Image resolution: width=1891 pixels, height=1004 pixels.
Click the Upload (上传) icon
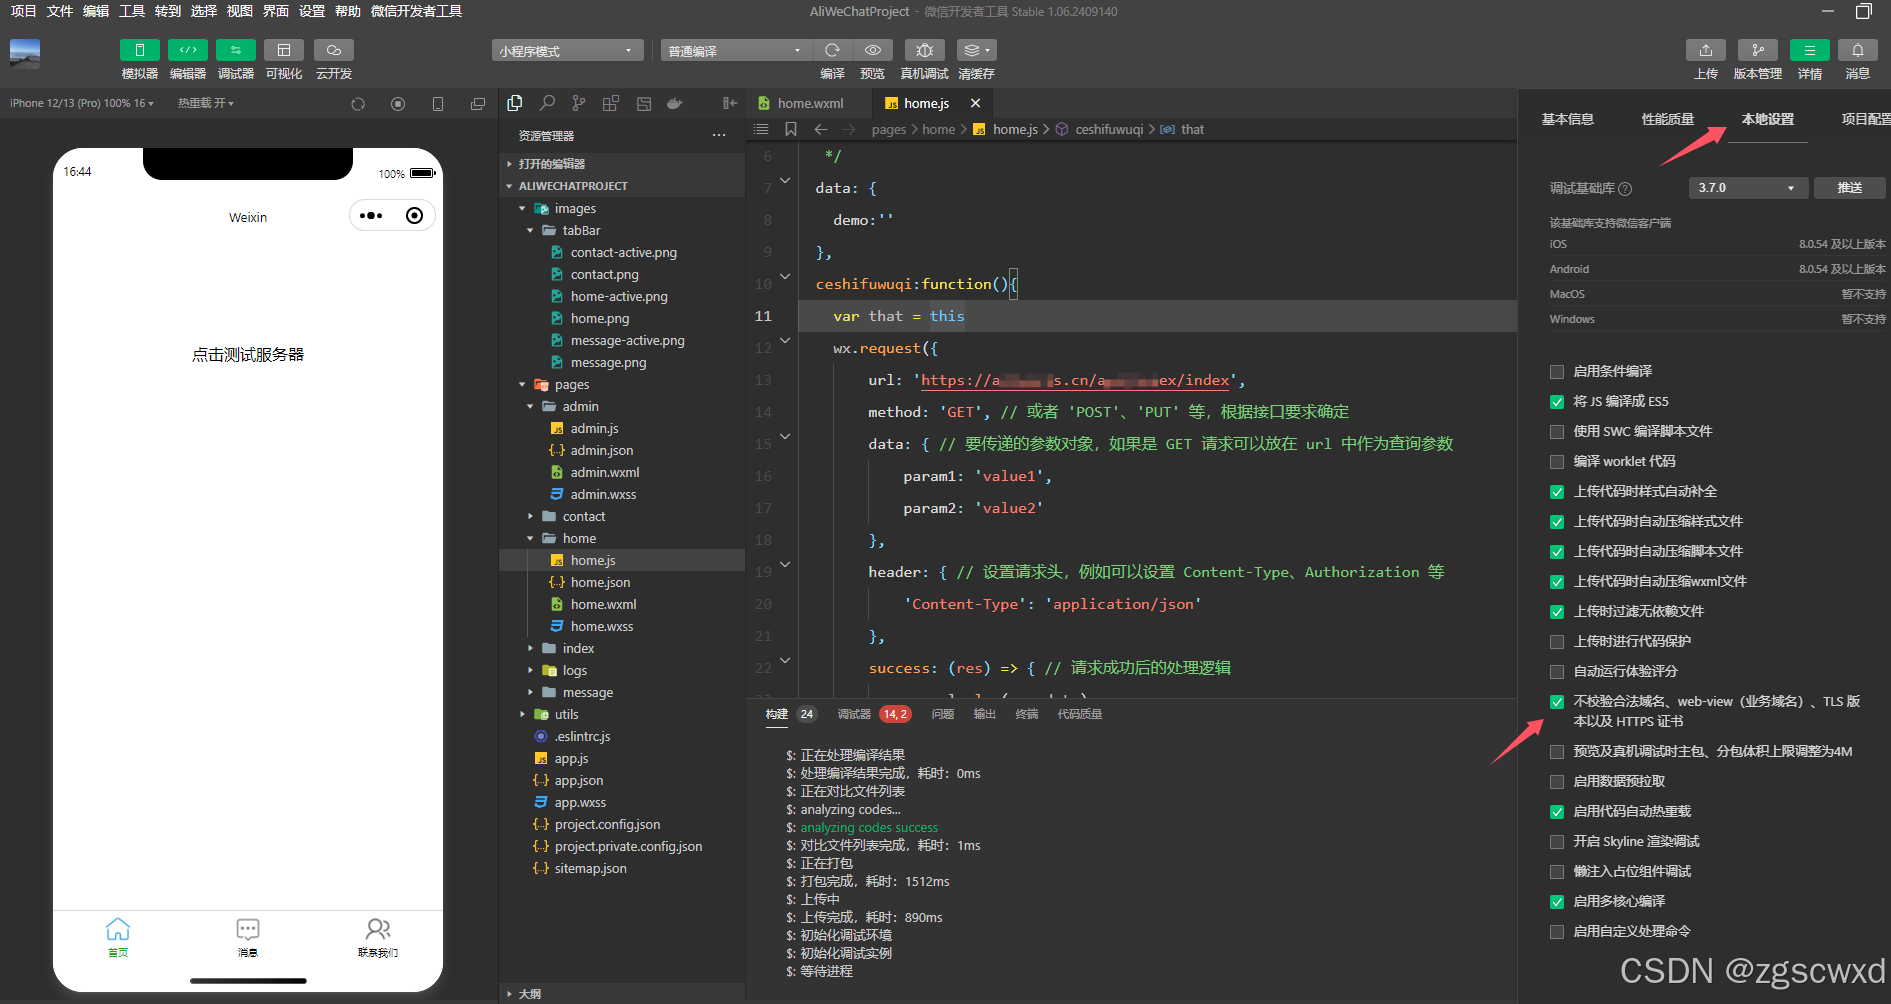click(1706, 50)
